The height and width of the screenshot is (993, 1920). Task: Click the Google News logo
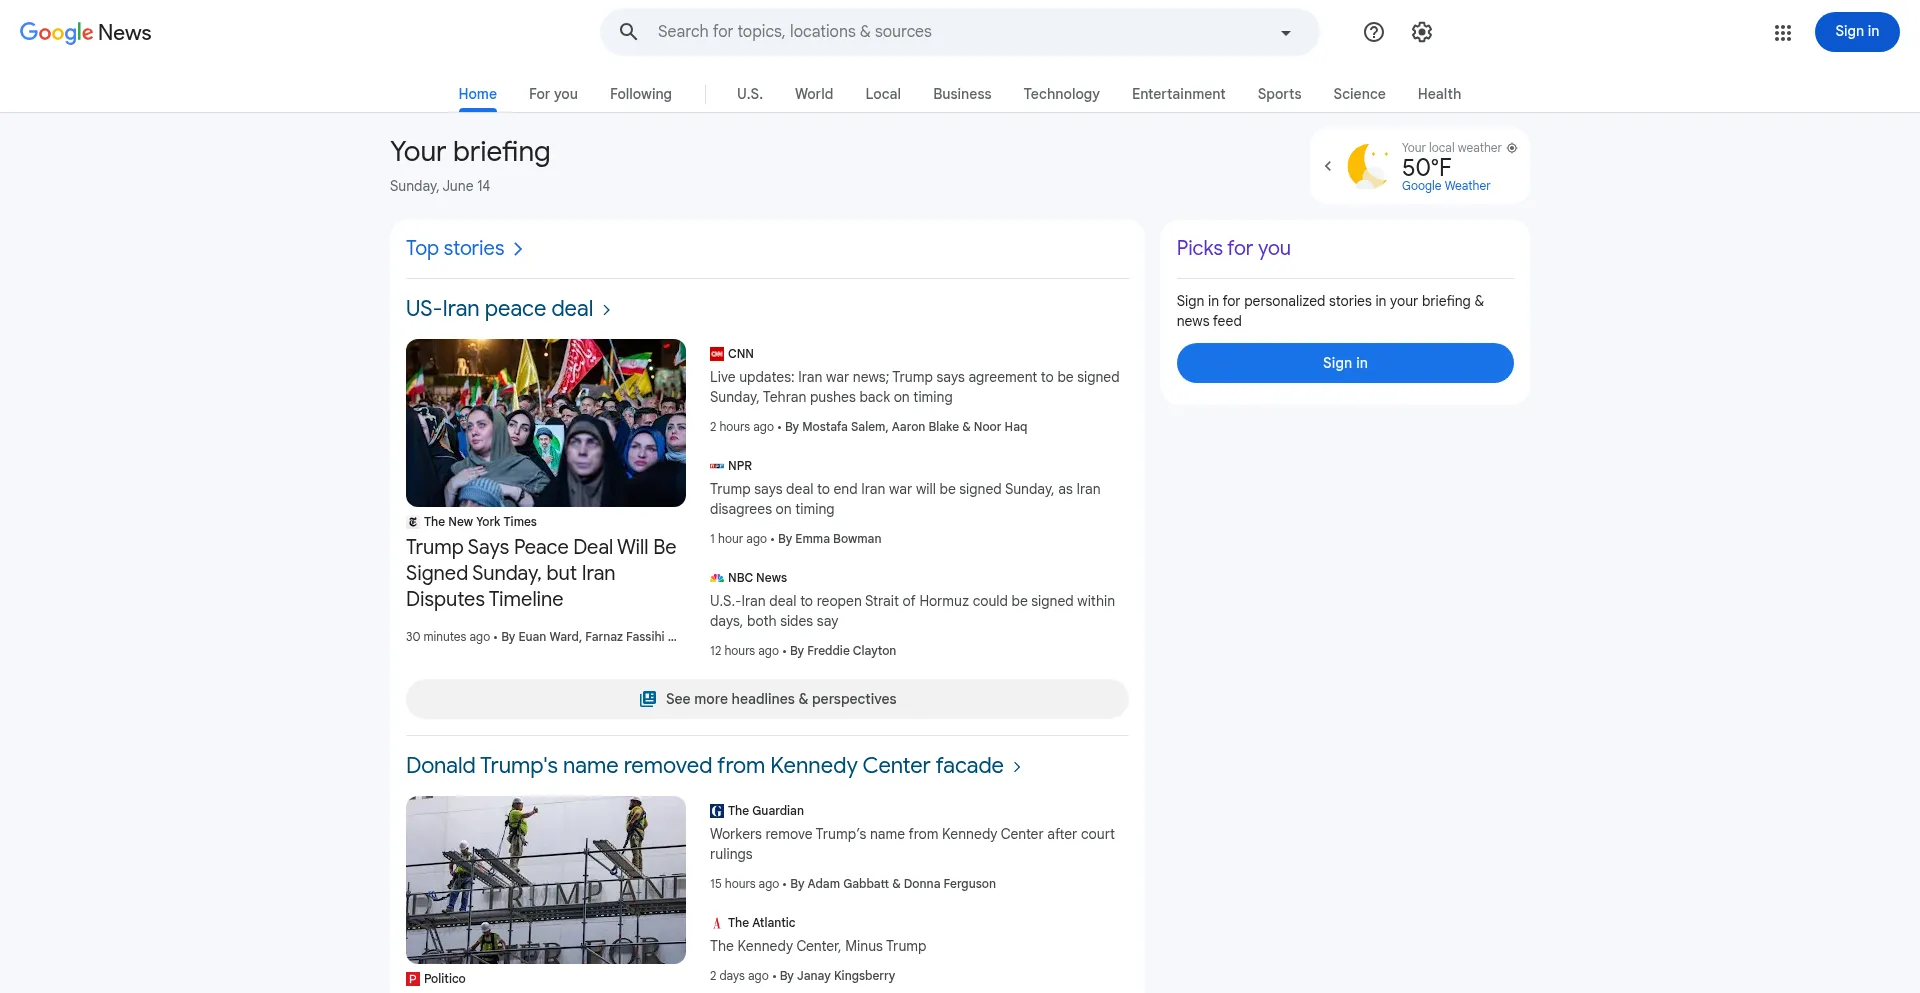click(x=86, y=32)
